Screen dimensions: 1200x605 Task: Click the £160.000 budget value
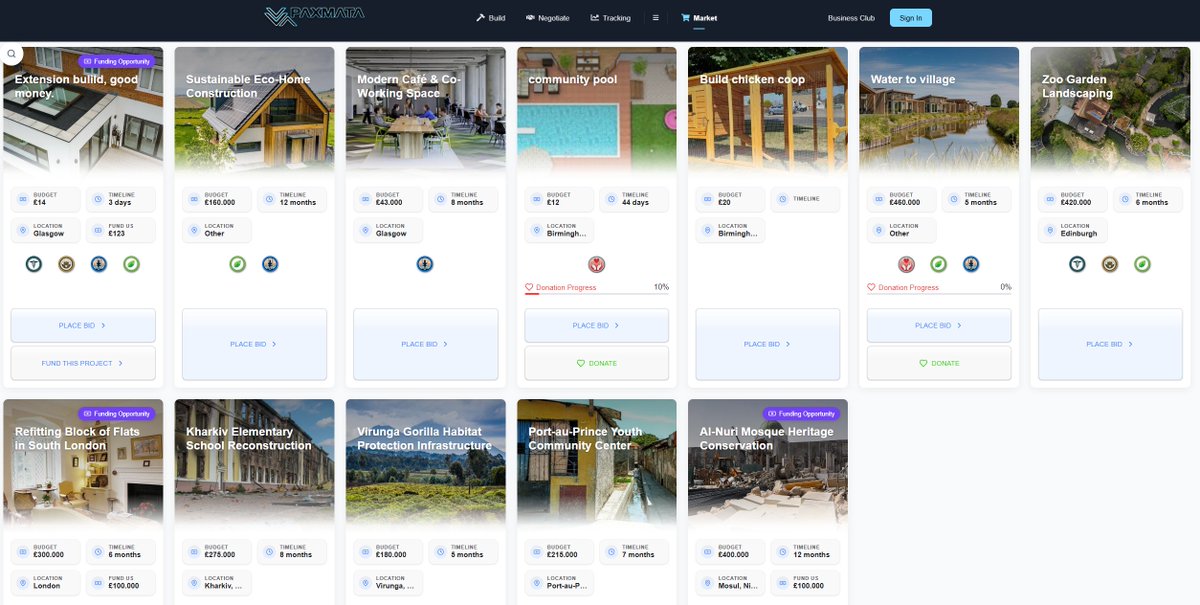click(220, 203)
